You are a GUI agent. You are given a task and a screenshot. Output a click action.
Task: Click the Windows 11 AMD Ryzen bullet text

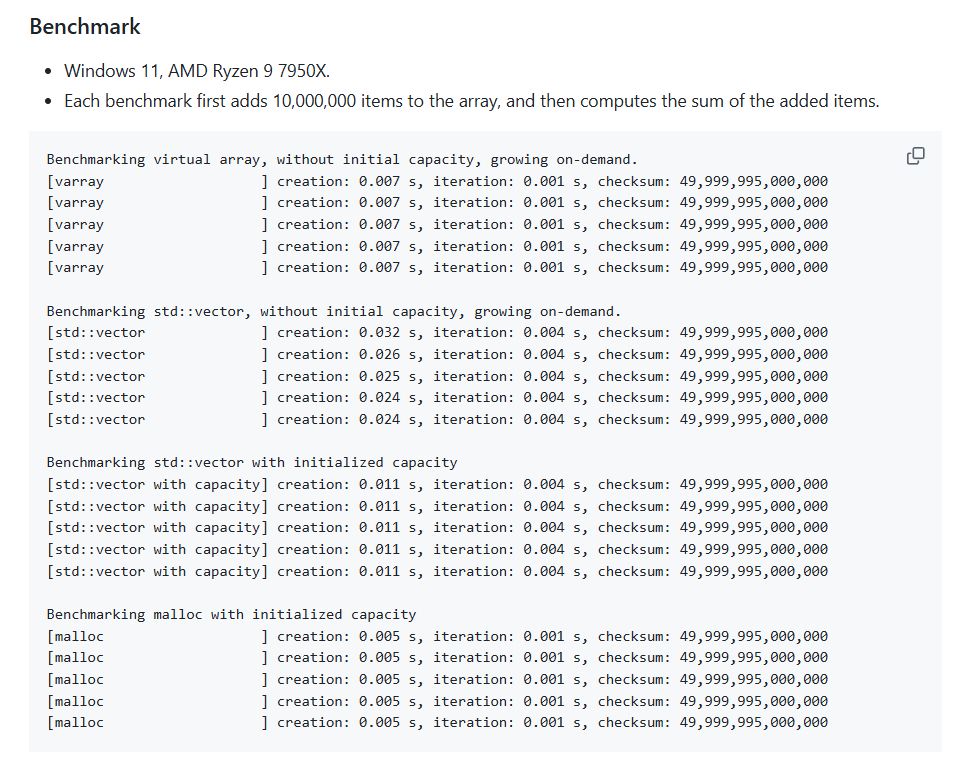[197, 71]
